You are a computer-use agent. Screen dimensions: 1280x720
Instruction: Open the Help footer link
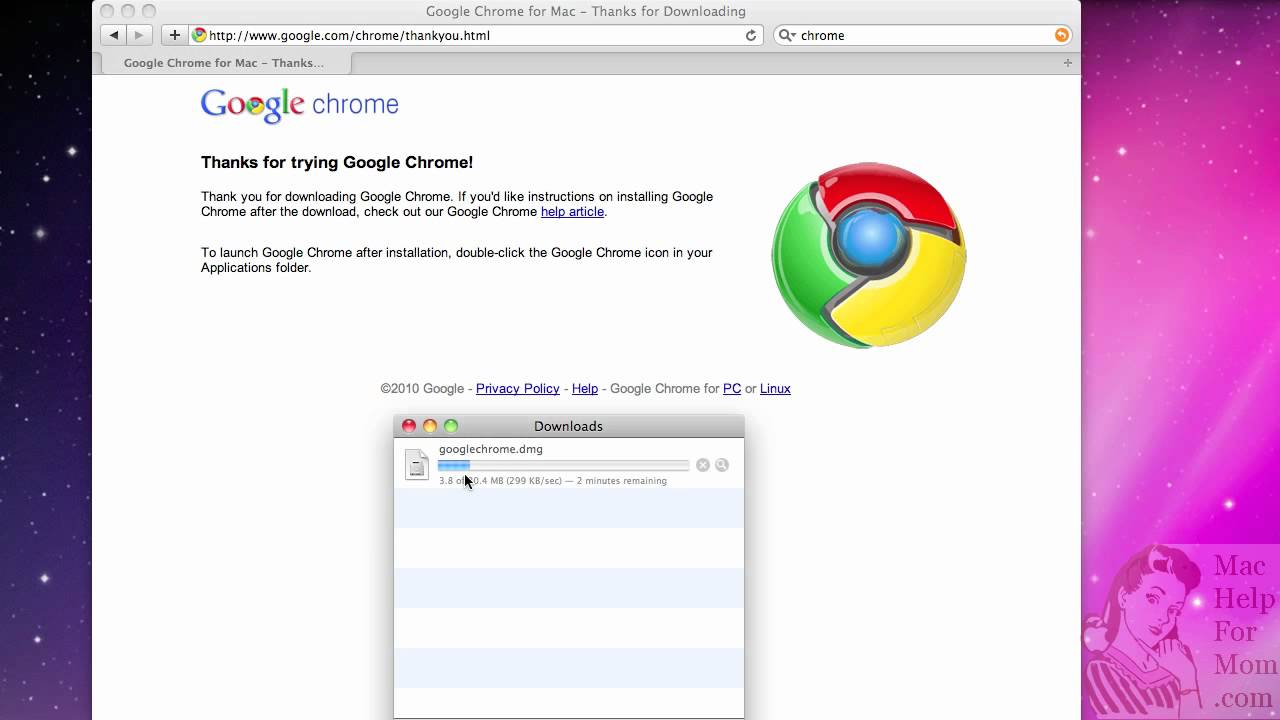[585, 389]
